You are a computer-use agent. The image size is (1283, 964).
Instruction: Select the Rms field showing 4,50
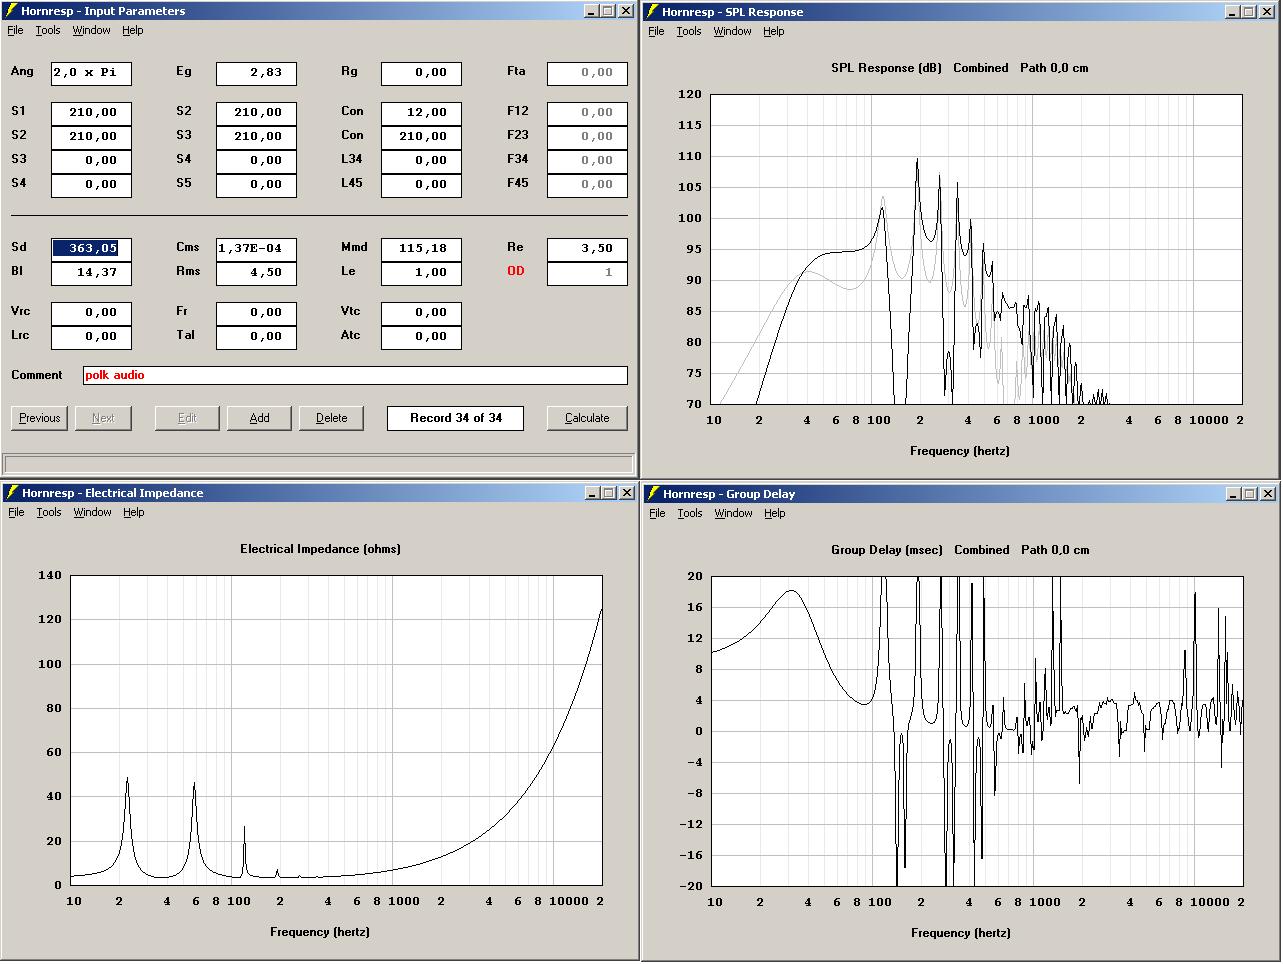point(256,273)
